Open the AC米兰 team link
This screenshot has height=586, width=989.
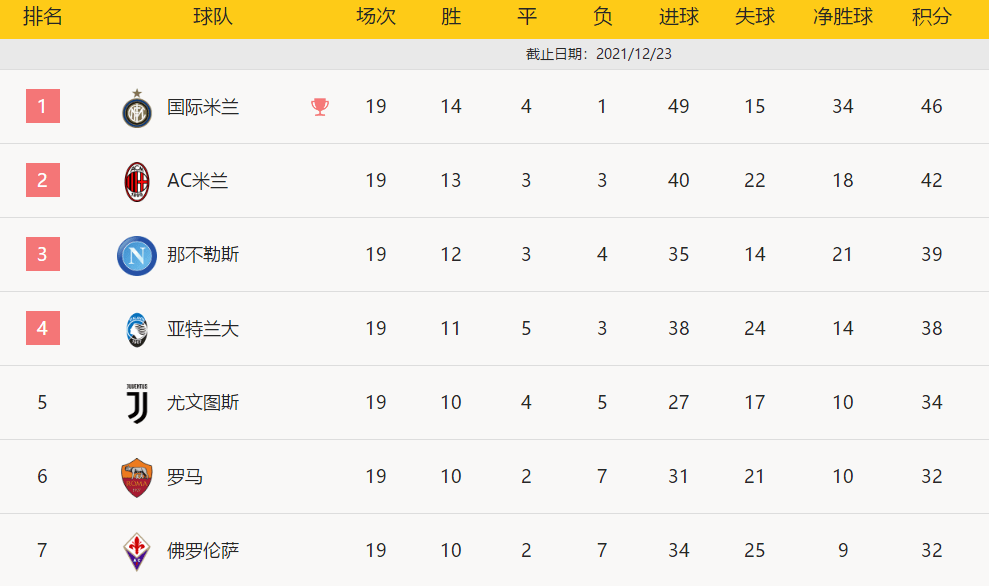click(198, 181)
